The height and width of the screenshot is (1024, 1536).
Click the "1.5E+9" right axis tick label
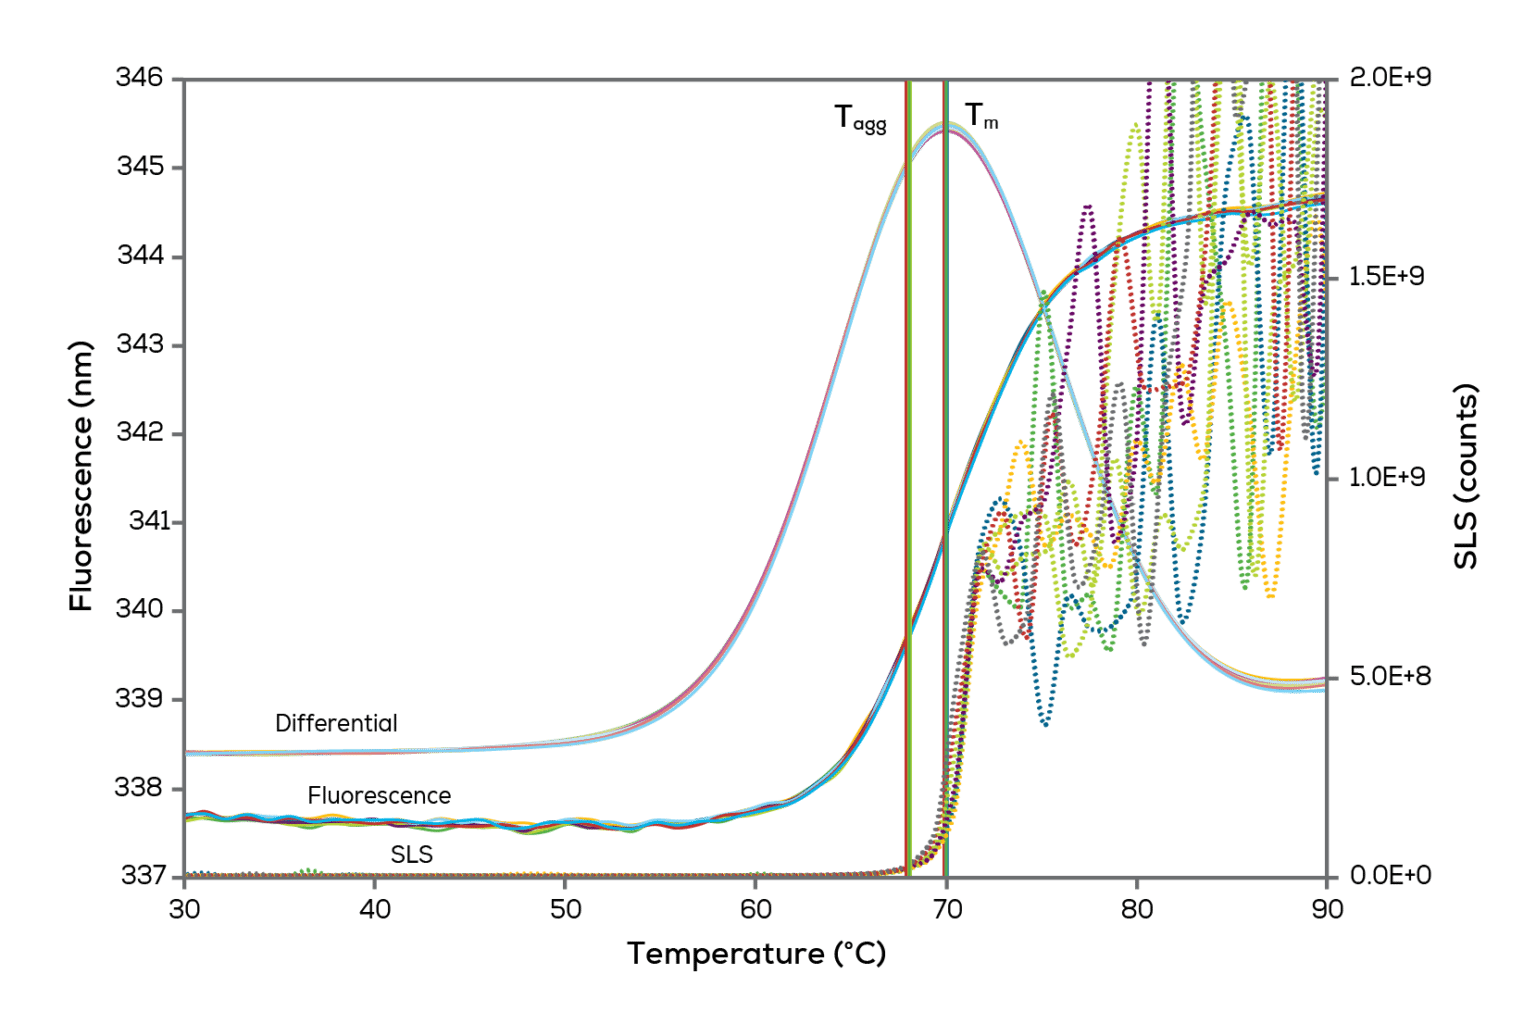point(1387,277)
